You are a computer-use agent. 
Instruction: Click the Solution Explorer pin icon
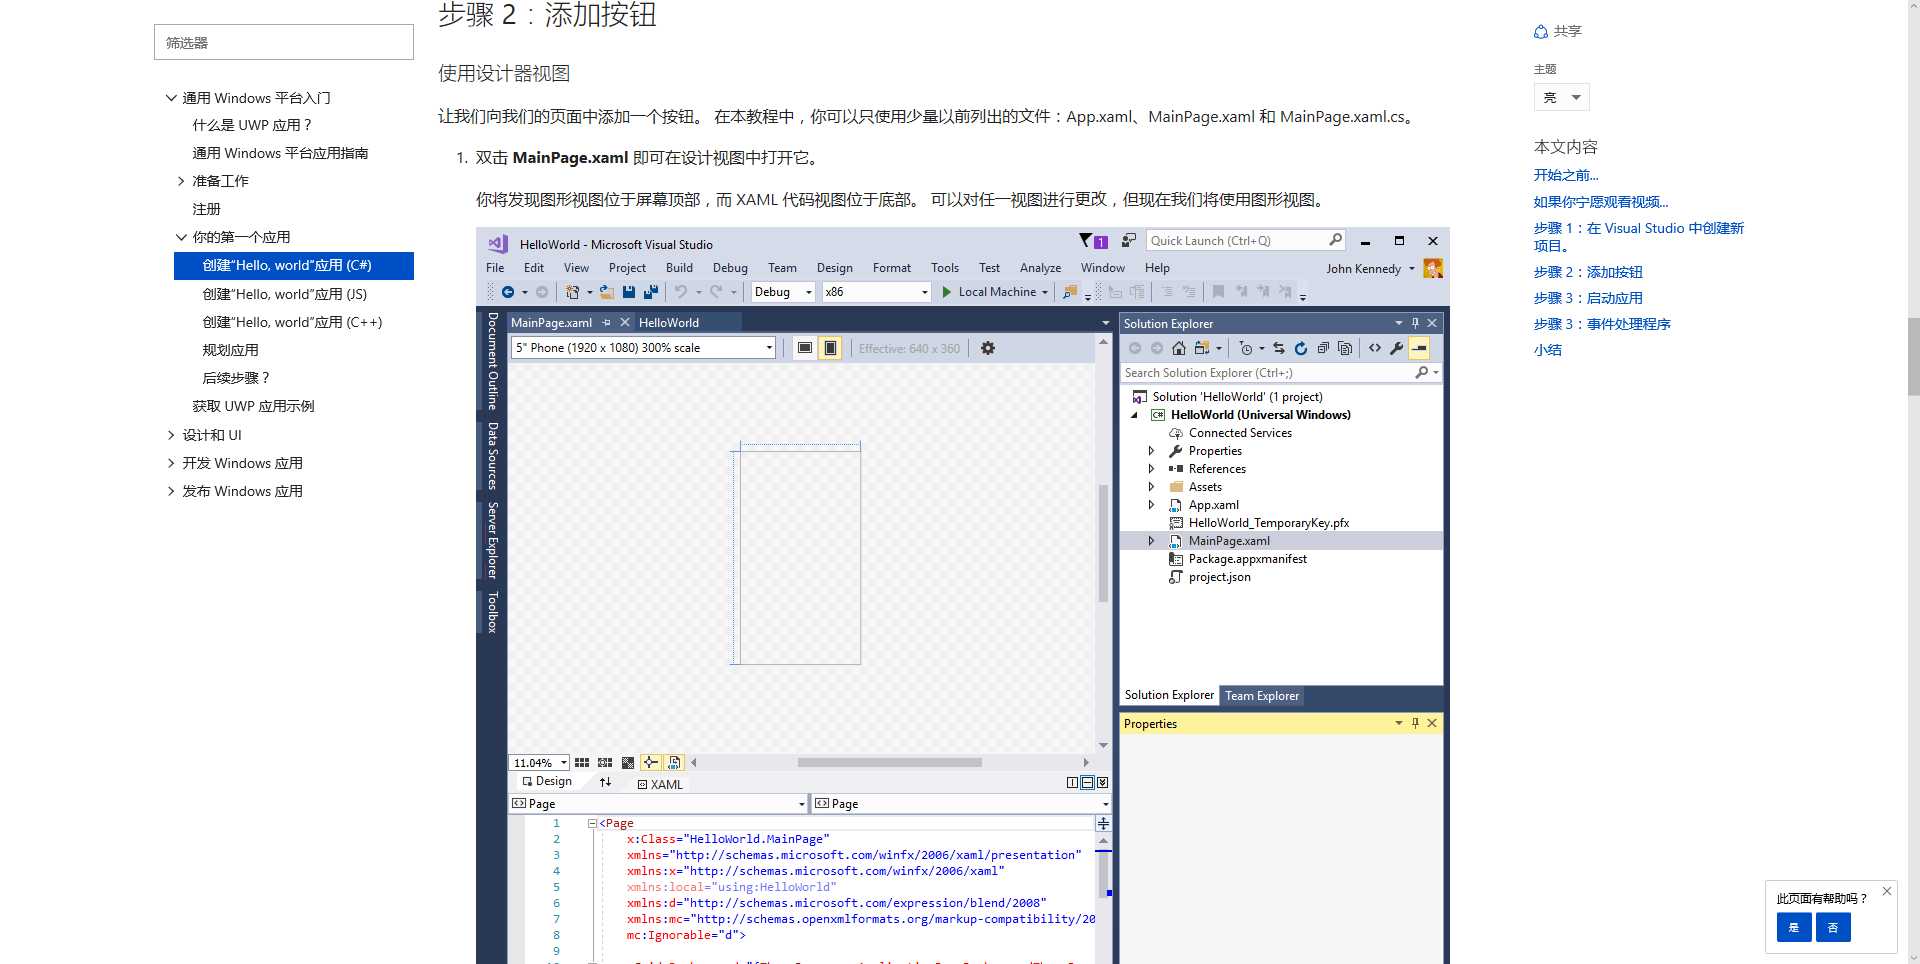click(x=1415, y=323)
